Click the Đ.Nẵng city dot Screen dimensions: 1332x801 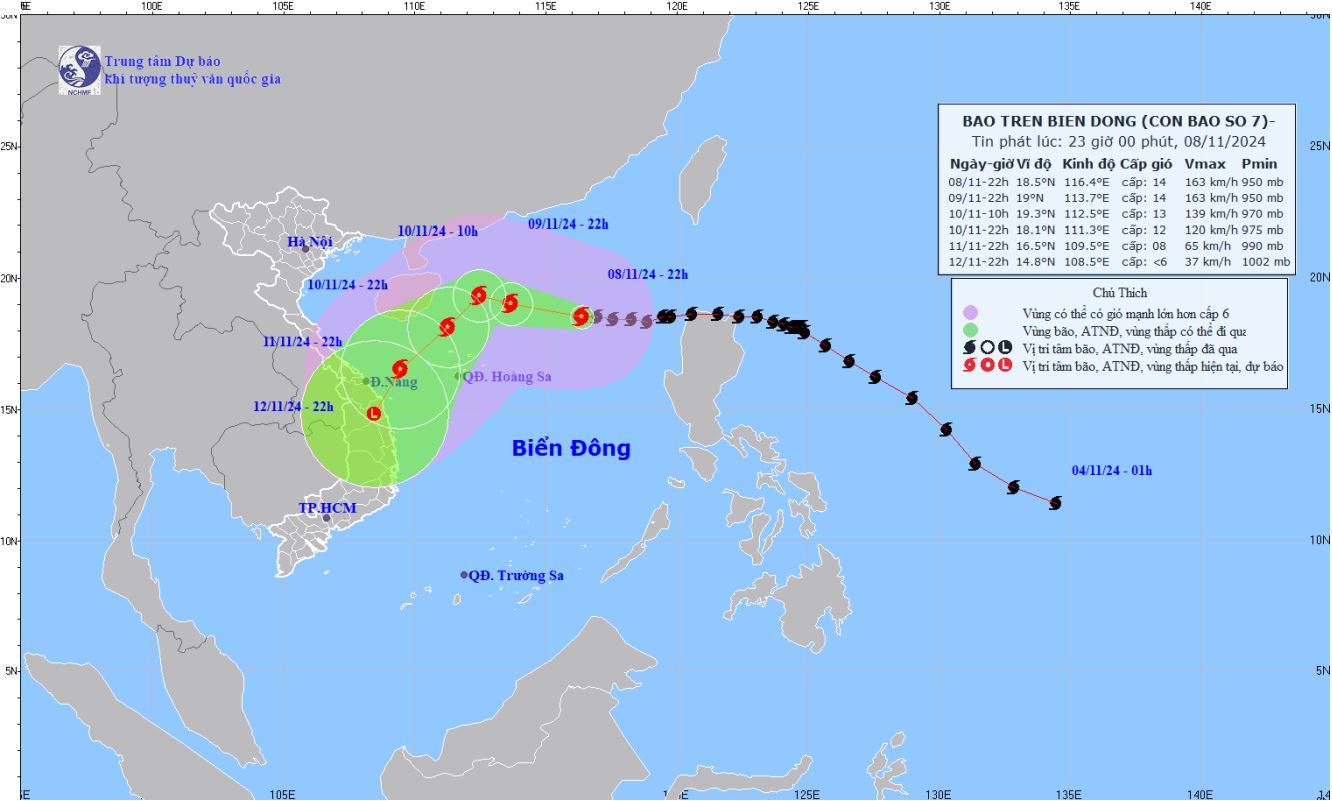click(366, 381)
